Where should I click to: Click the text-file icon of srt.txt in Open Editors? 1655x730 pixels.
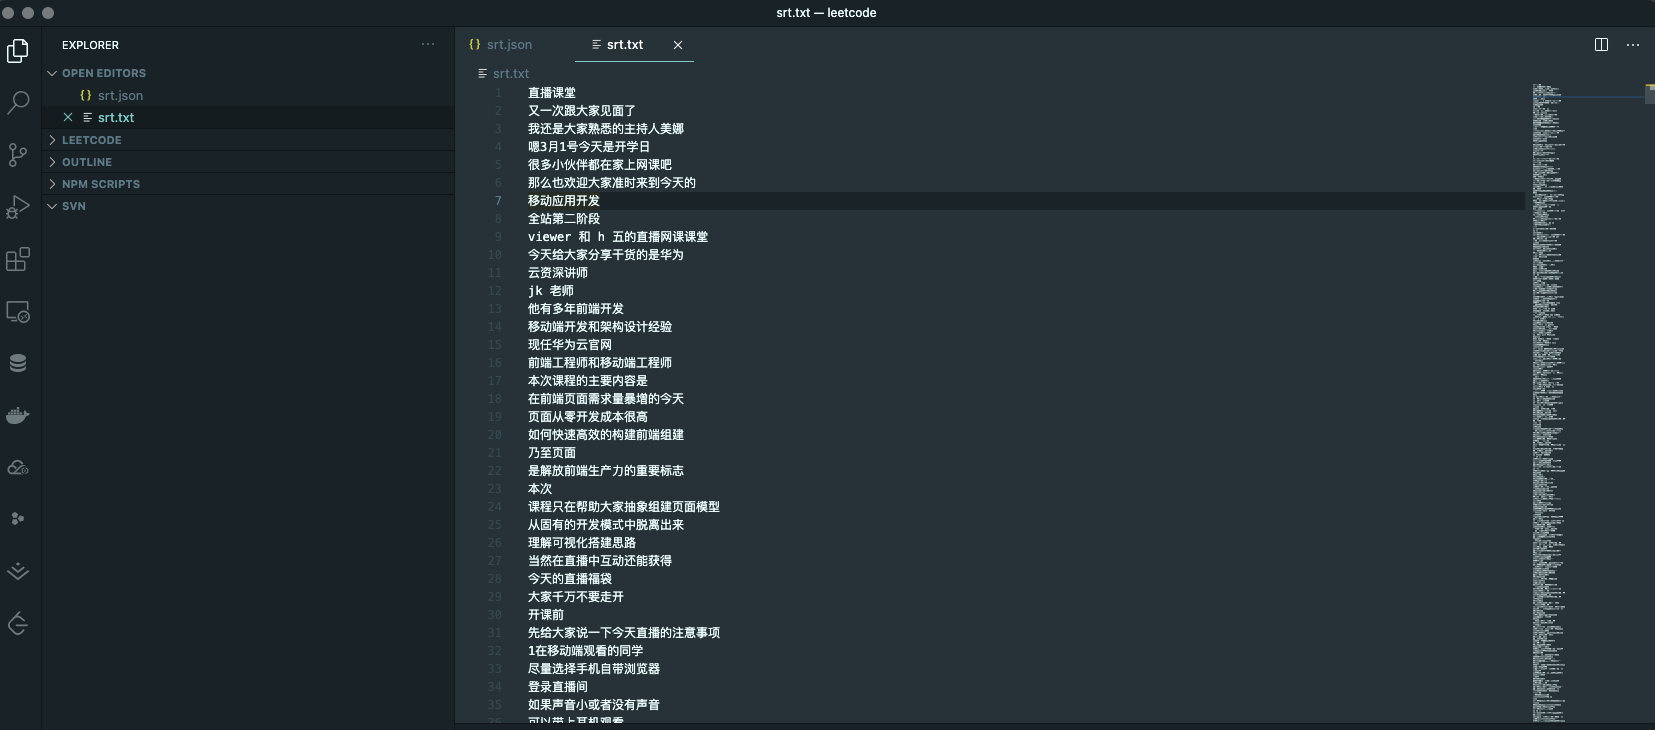[87, 117]
